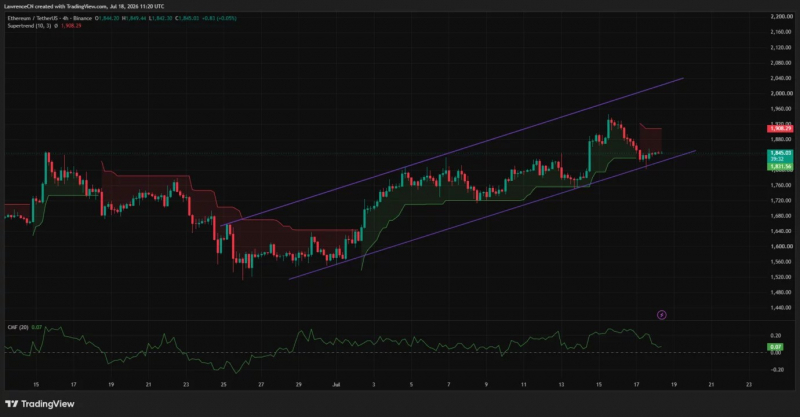Click the 'Jul' month label on time axis

coord(336,384)
